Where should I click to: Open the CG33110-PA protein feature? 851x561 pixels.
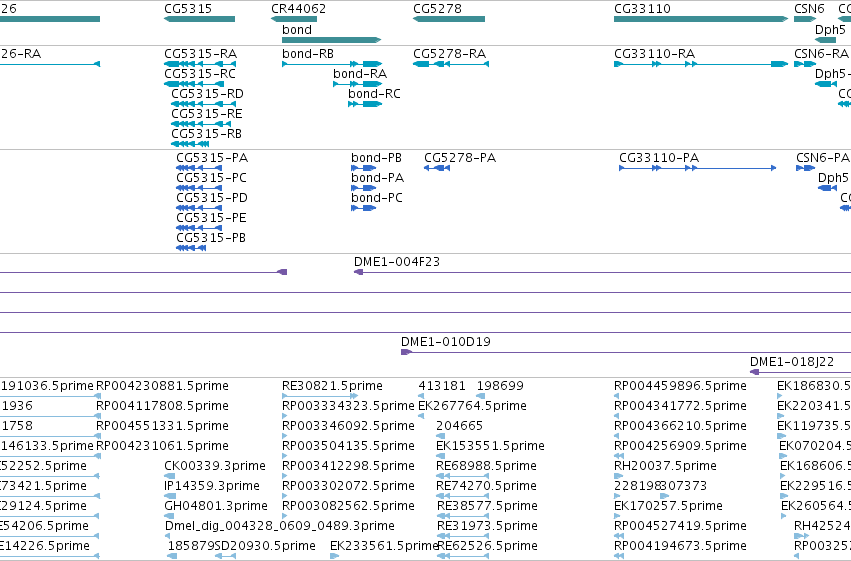(x=697, y=168)
